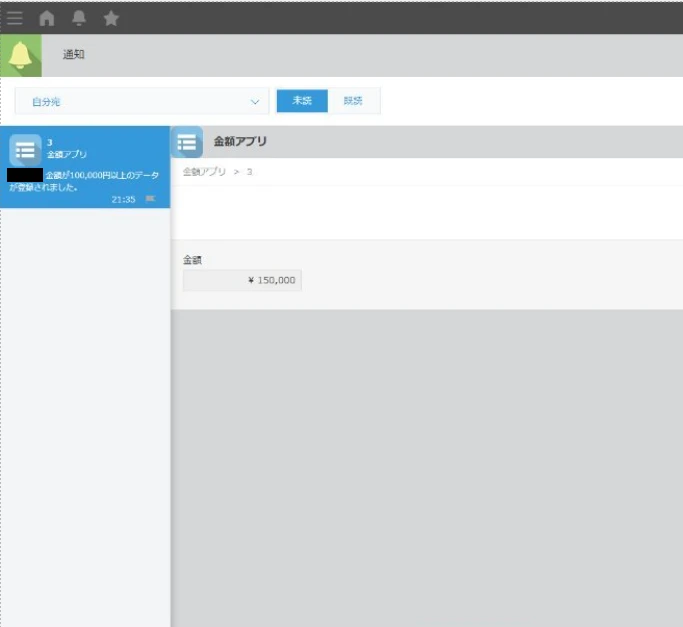This screenshot has width=683, height=627.
Task: Select the 金額が100,000円以上 notification message
Action: click(x=84, y=181)
